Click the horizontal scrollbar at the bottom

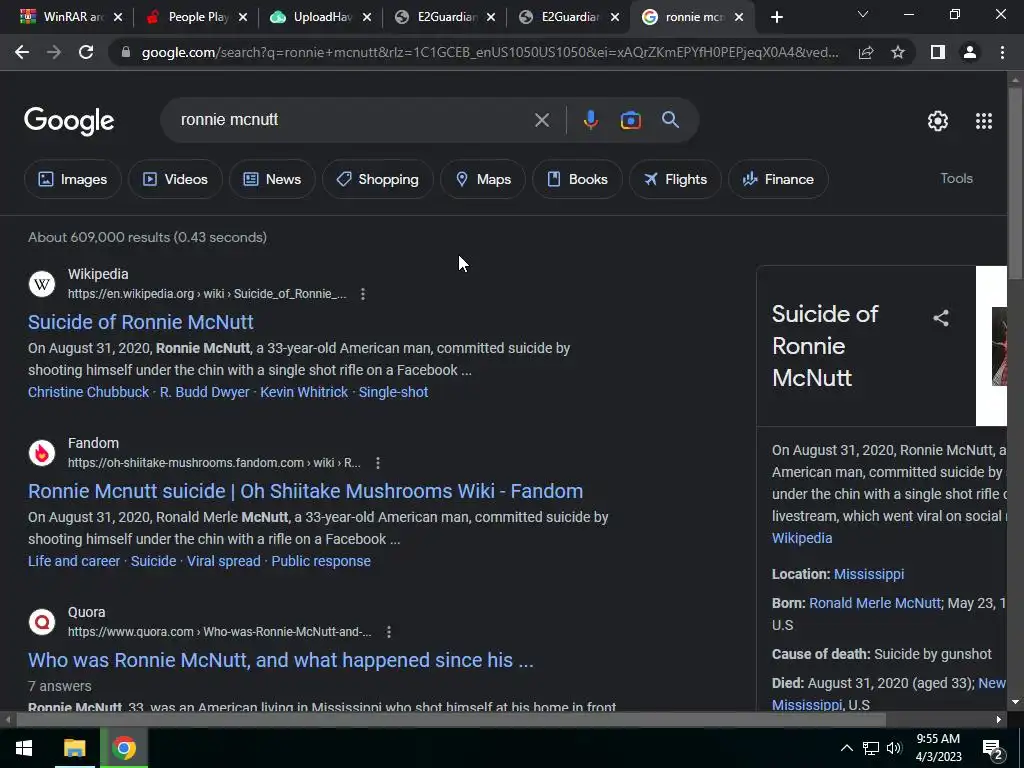tap(451, 720)
